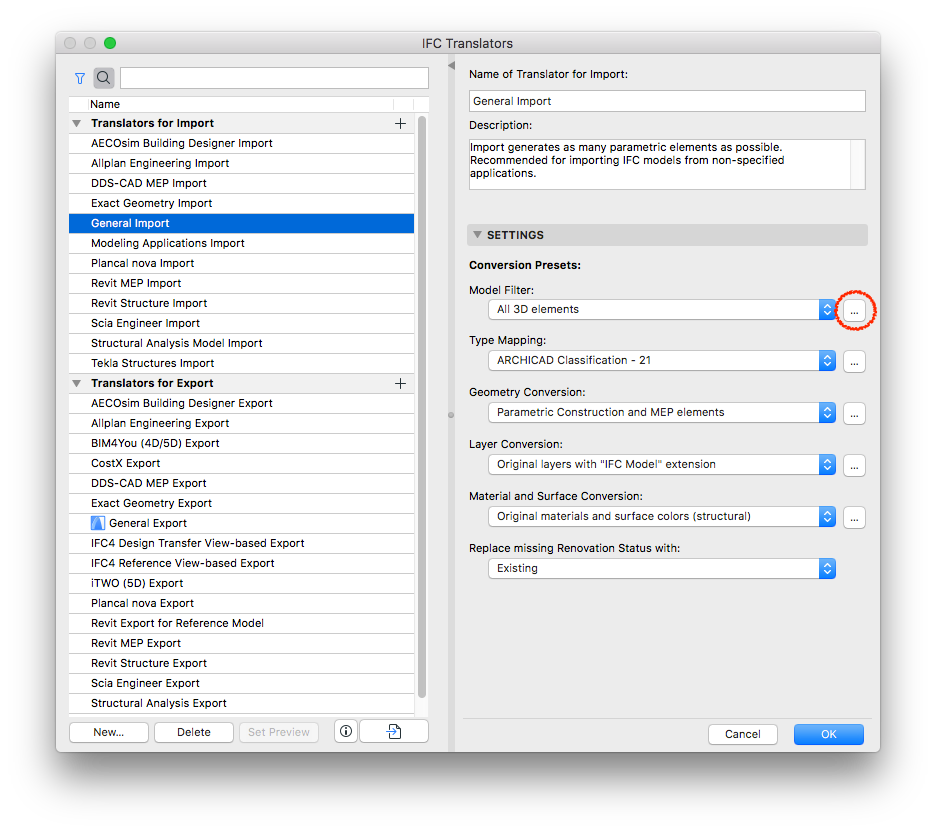Open Material and Surface Conversion options (...)
Screen dimensions: 936x832
tap(854, 517)
